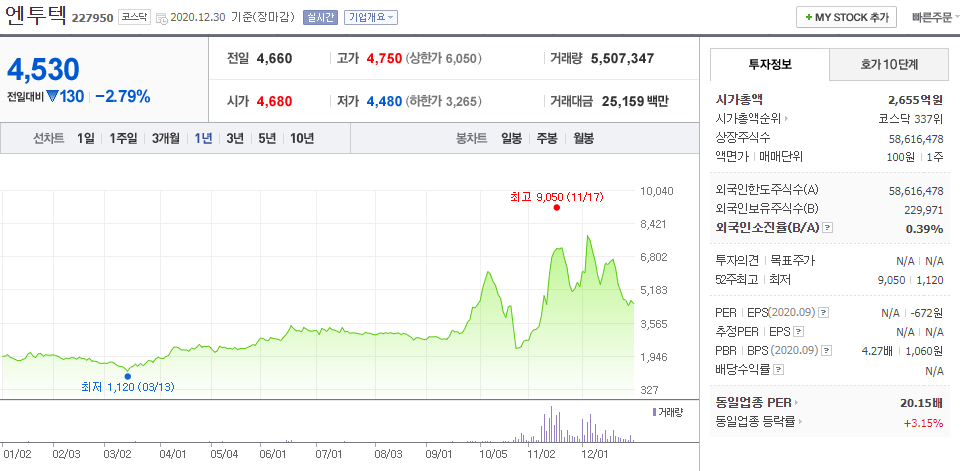Open help icon next to PBR BPS(2020.09)
This screenshot has width=964, height=471.
click(x=826, y=351)
